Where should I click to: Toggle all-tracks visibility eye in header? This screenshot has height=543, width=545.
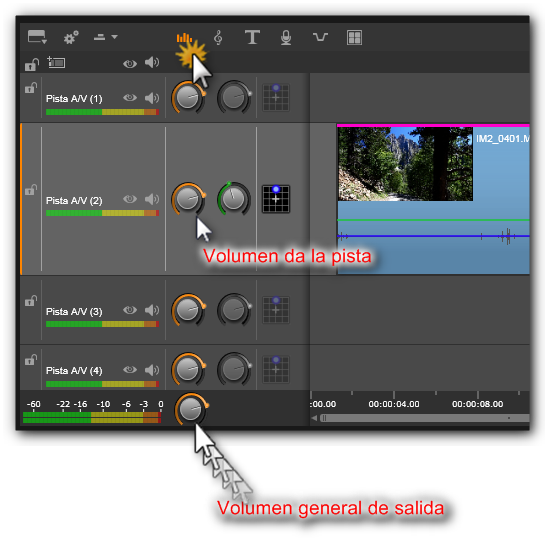tap(130, 64)
